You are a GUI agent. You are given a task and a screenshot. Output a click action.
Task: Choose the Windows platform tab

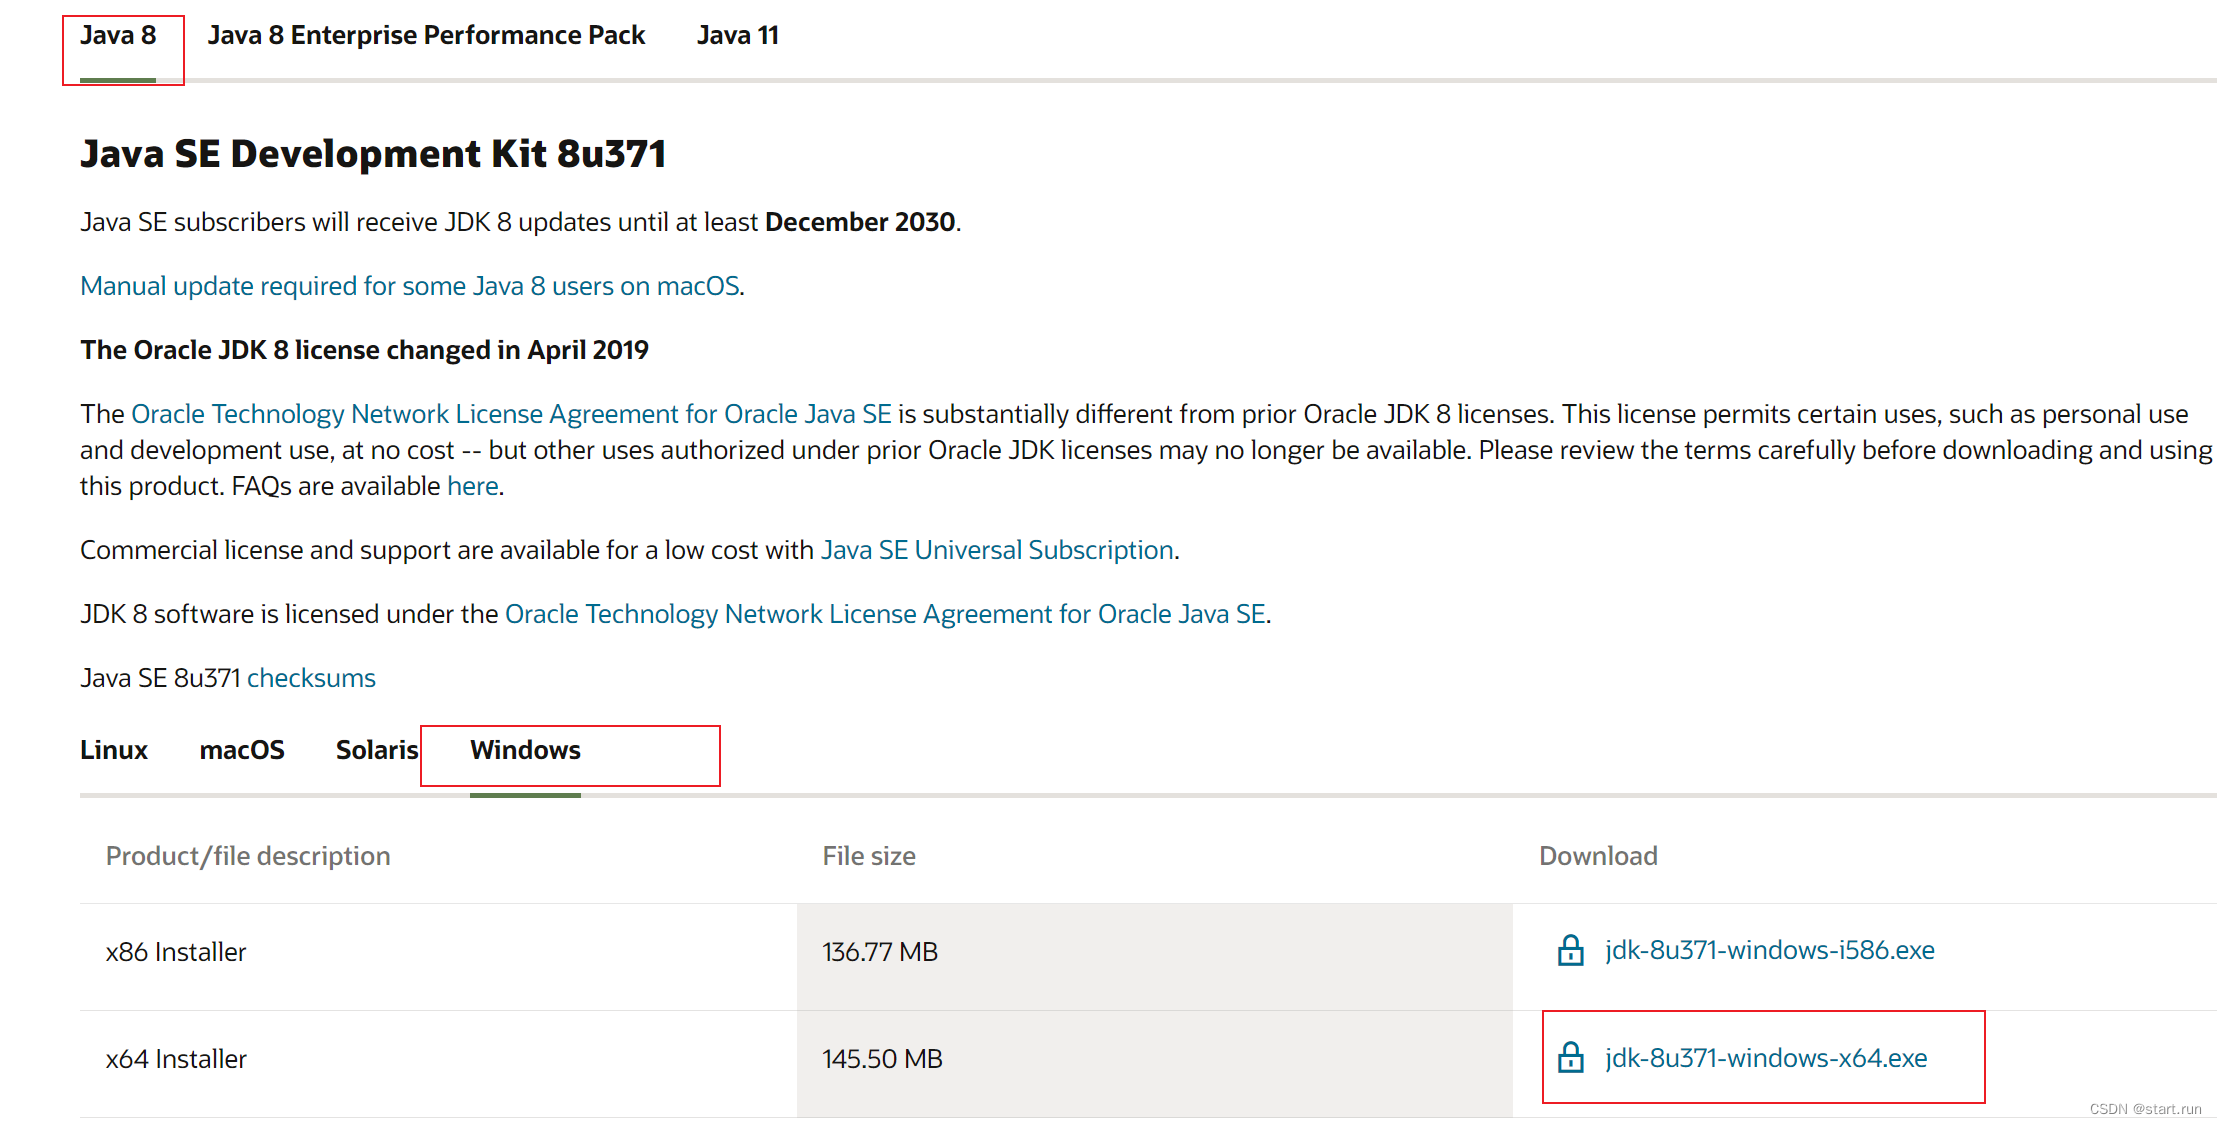pyautogui.click(x=525, y=750)
